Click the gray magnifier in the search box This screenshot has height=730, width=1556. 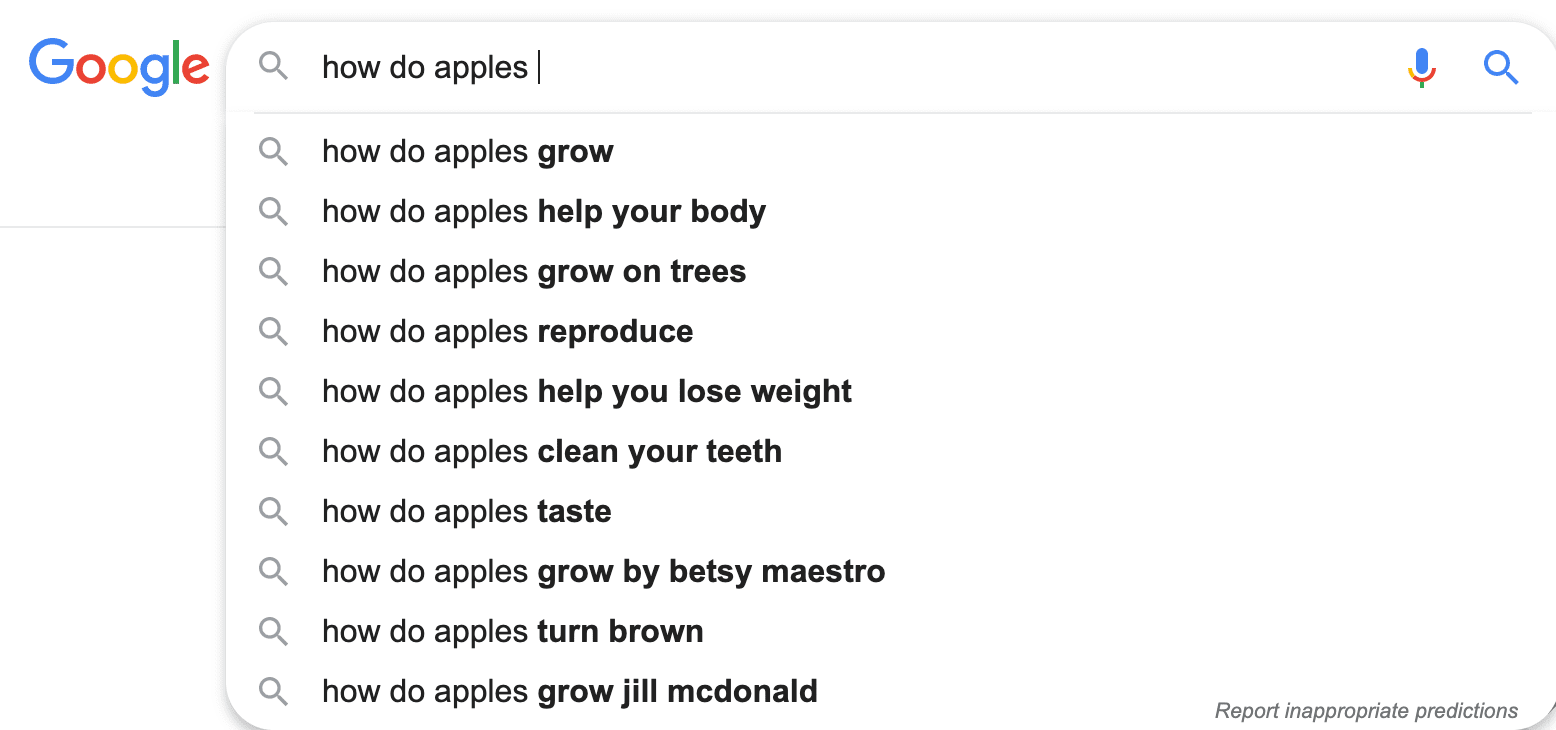click(x=273, y=67)
